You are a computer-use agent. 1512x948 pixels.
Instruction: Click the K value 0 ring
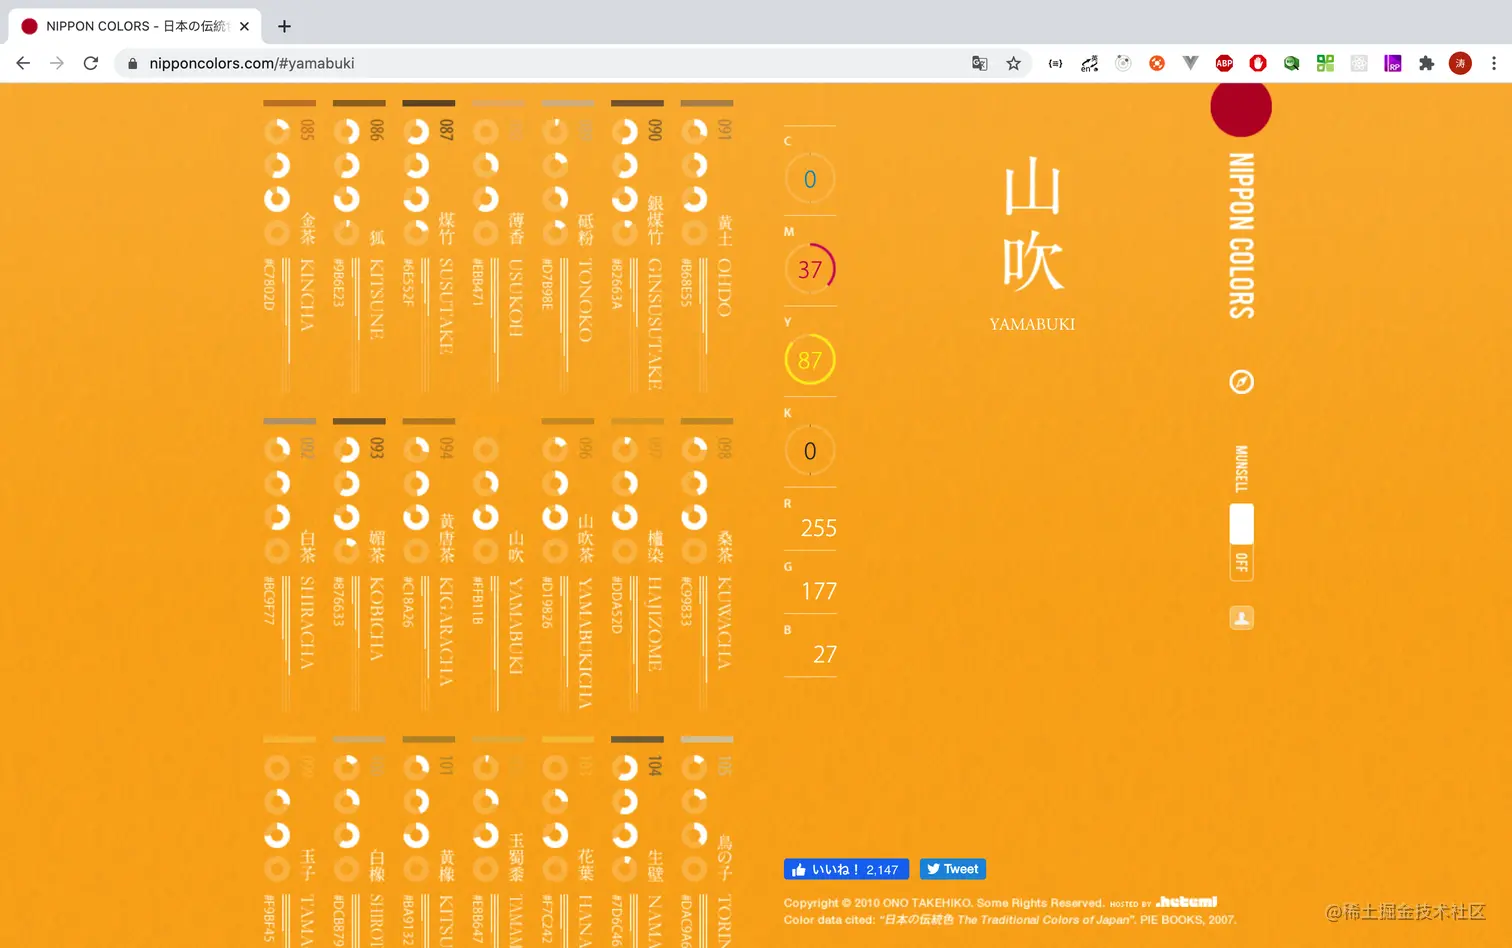click(810, 451)
